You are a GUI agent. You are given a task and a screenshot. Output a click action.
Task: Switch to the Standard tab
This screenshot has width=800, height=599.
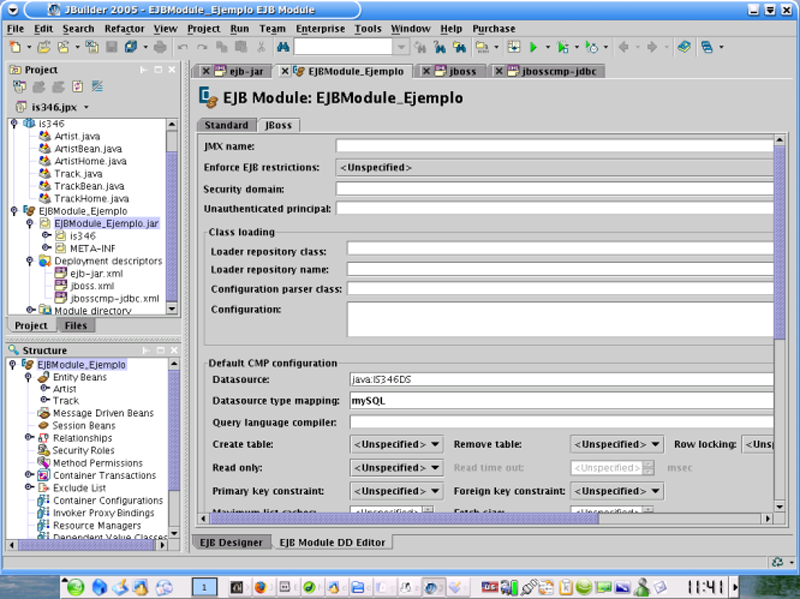pos(226,125)
